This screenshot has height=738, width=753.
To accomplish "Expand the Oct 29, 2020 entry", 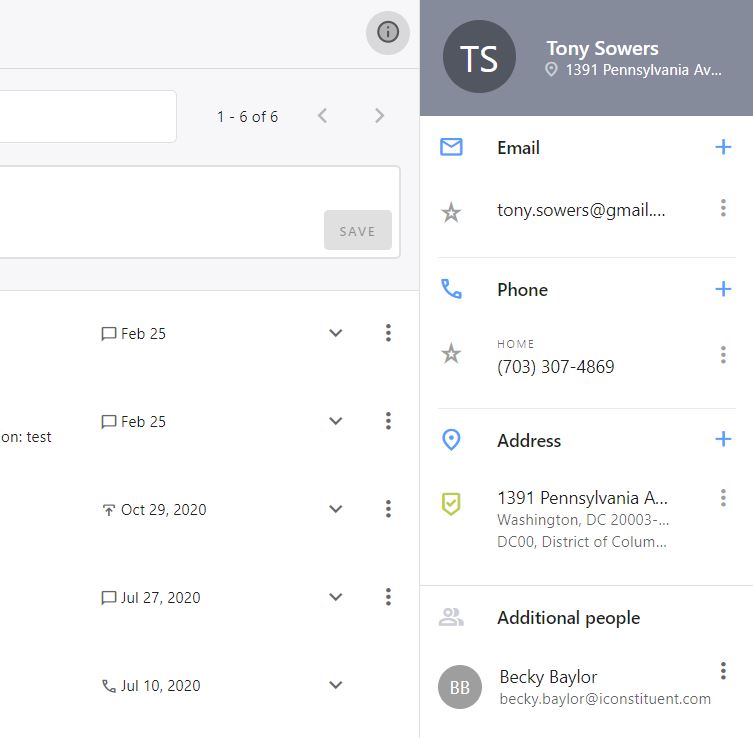I will click(336, 509).
